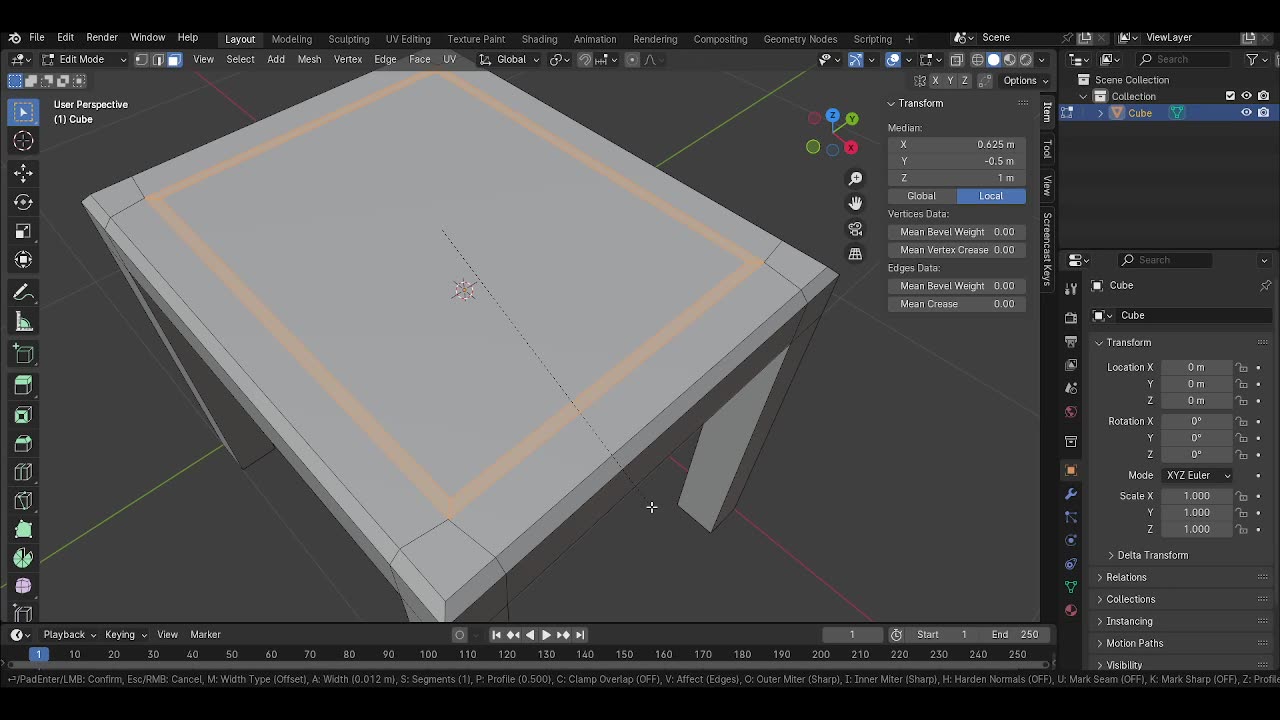Activate the Cursor tool

click(x=23, y=142)
